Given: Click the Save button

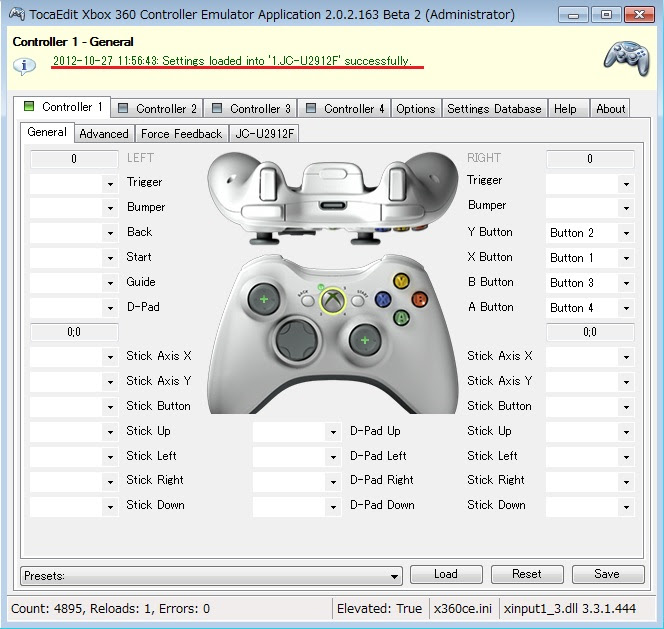Looking at the screenshot, I should (x=607, y=574).
